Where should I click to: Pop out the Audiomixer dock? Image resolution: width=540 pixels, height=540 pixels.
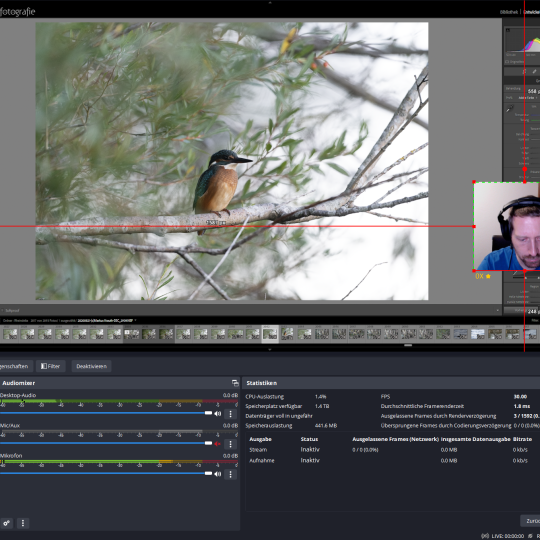235,383
